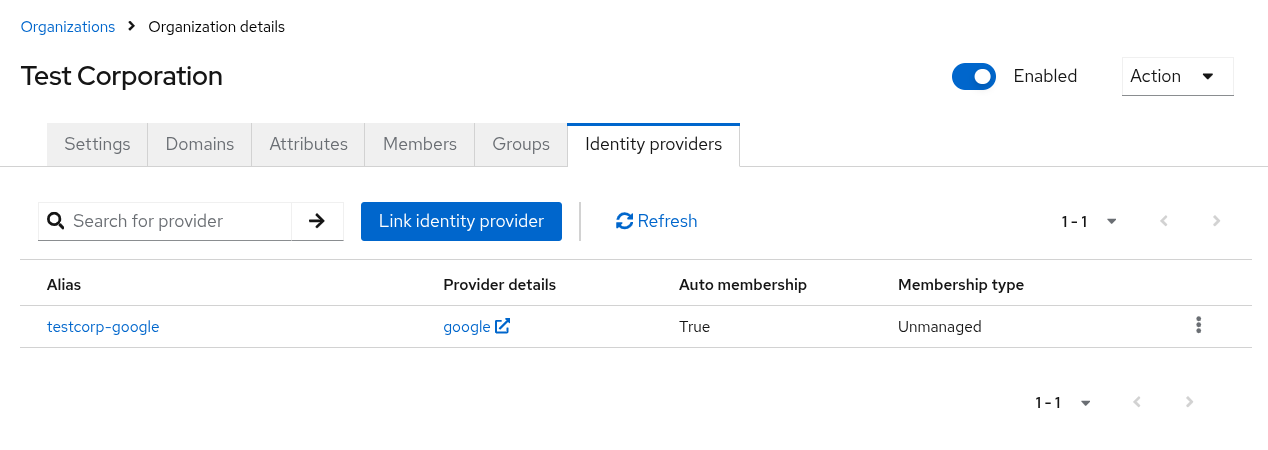The height and width of the screenshot is (450, 1268).
Task: Switch to the Domains tab
Action: point(200,144)
